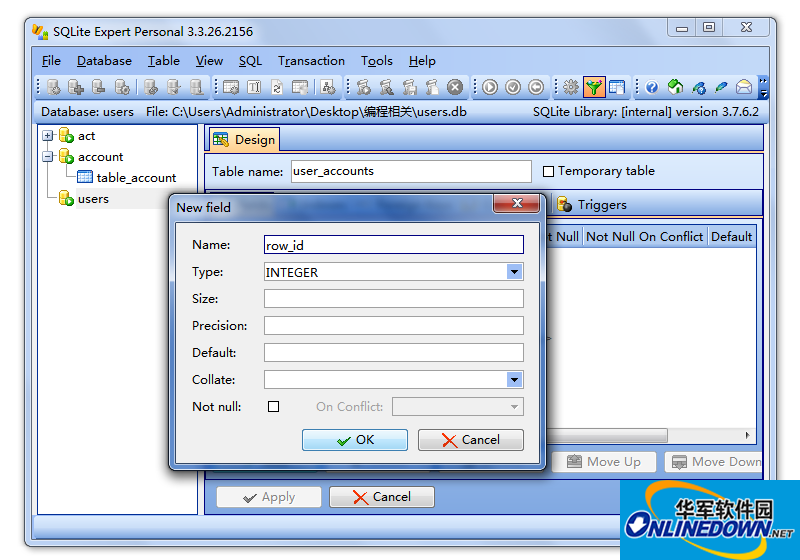800x560 pixels.
Task: Click the Rename Table toolbar icon
Action: tap(254, 87)
